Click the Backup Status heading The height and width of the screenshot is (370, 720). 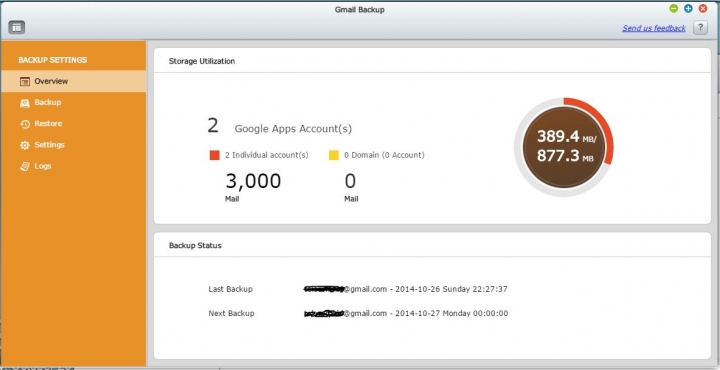pos(195,246)
